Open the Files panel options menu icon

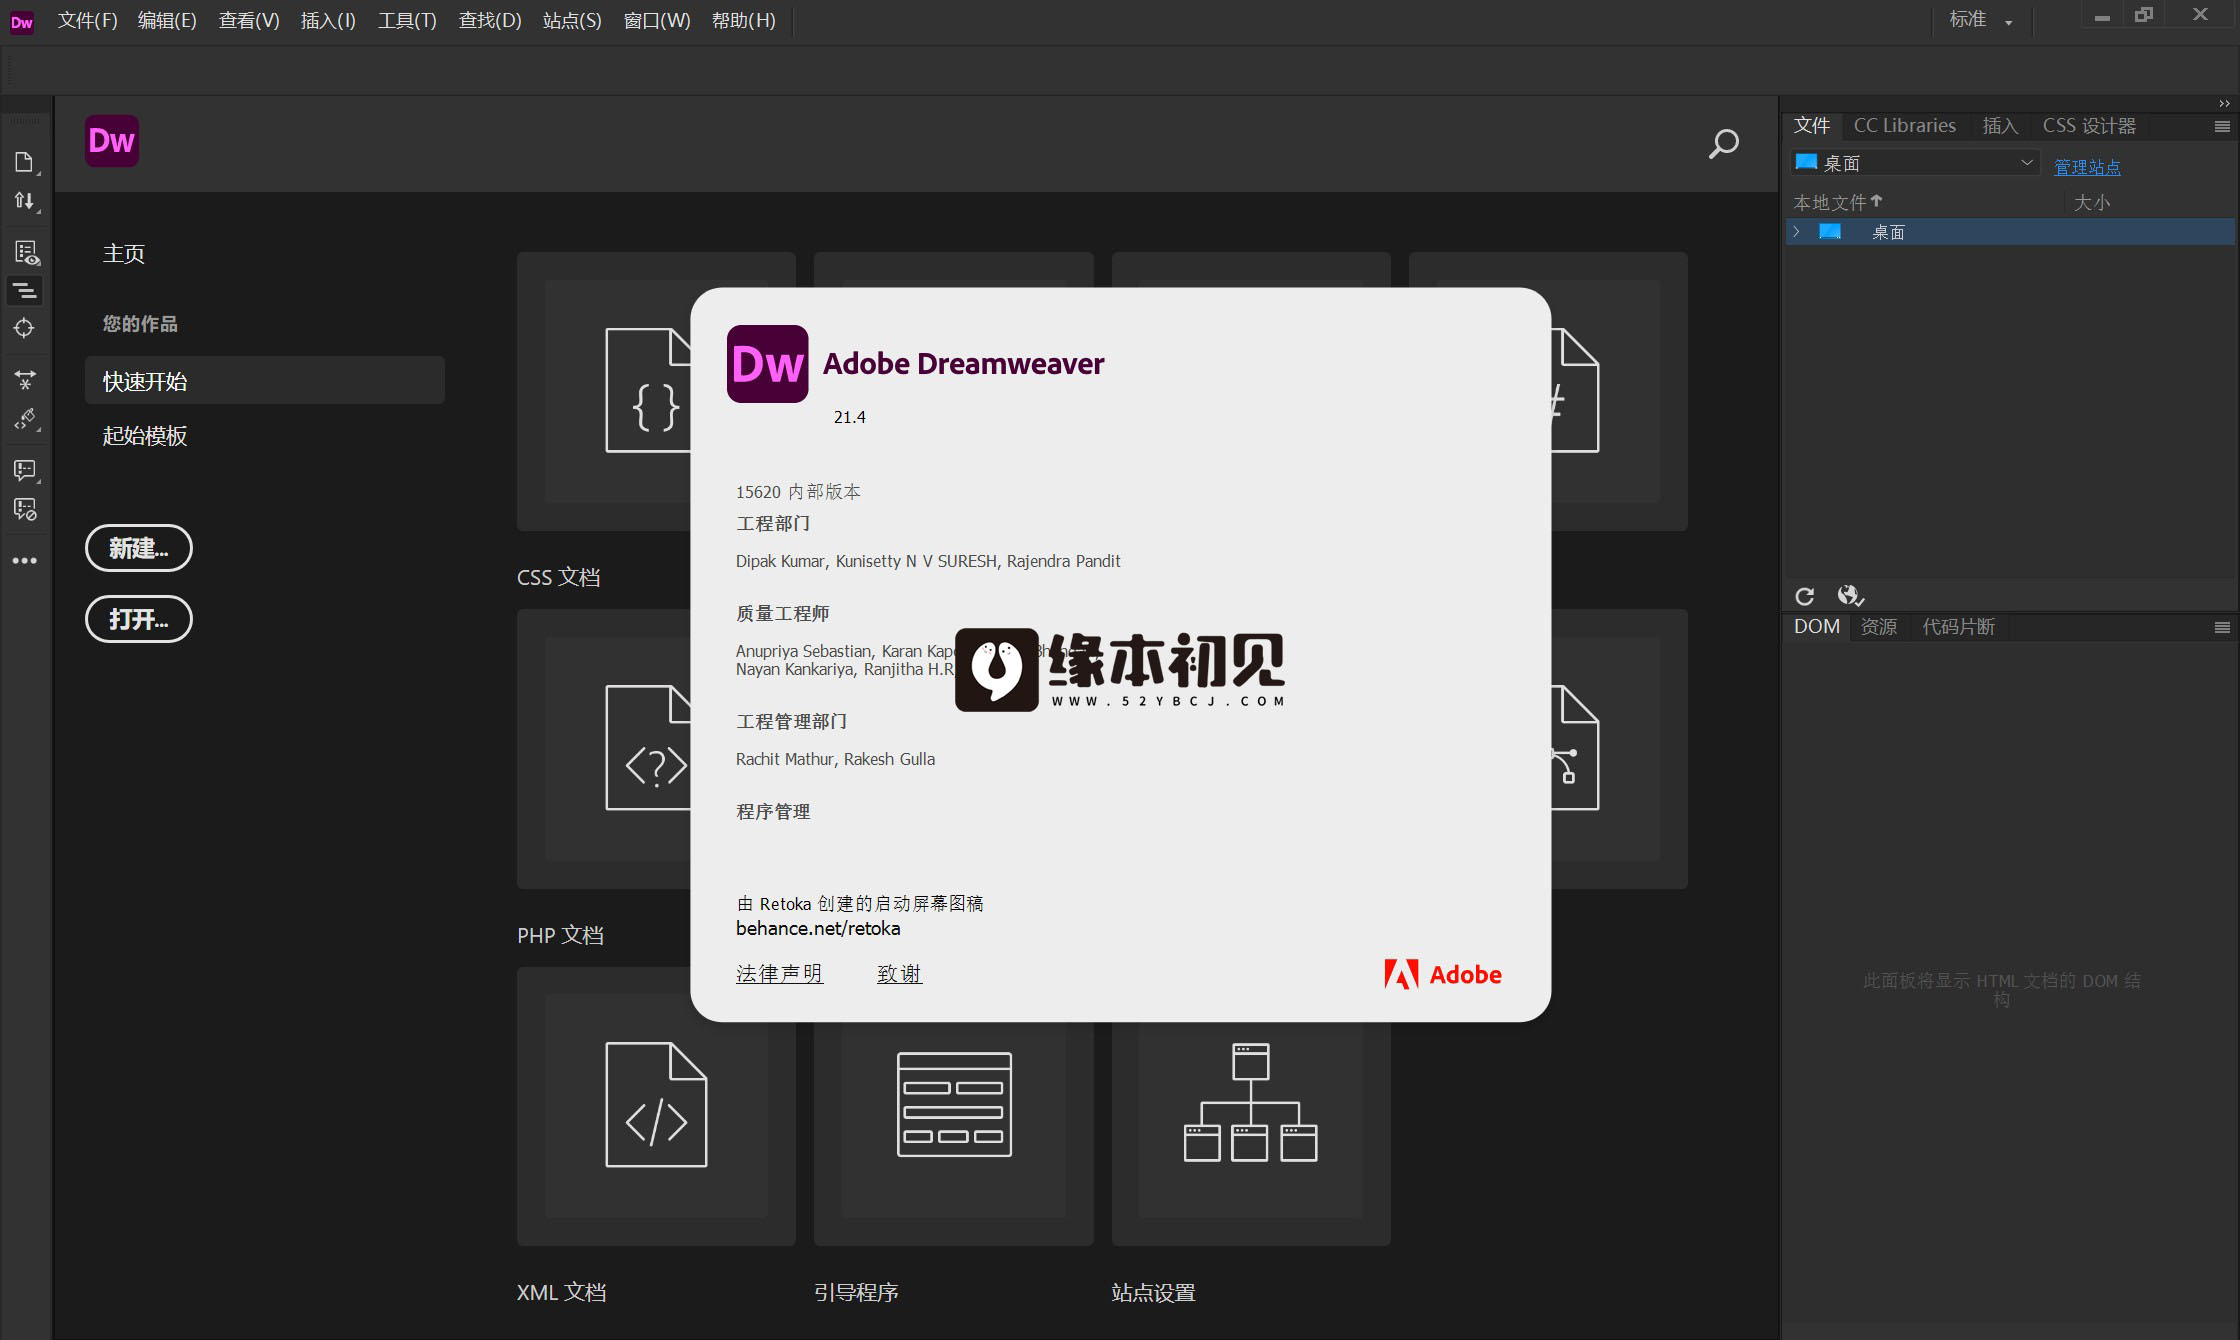click(x=2222, y=126)
